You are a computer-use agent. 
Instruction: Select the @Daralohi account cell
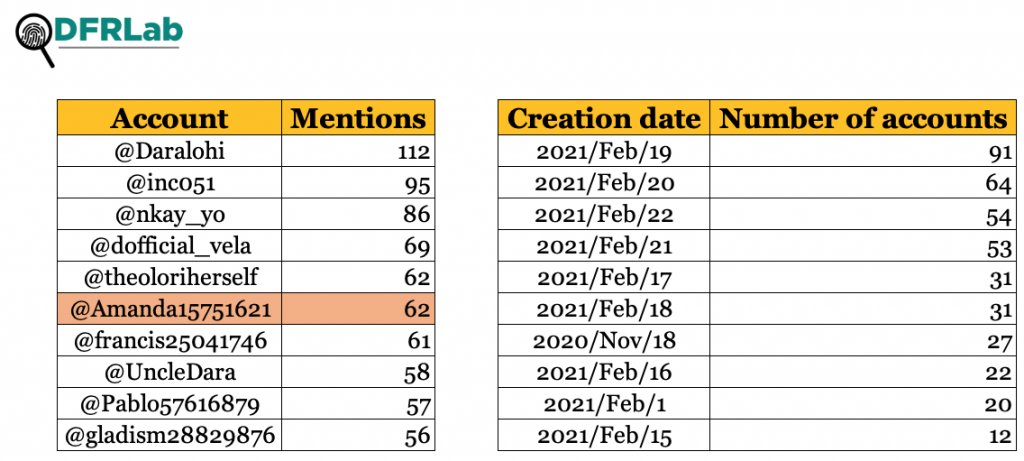[x=169, y=151]
